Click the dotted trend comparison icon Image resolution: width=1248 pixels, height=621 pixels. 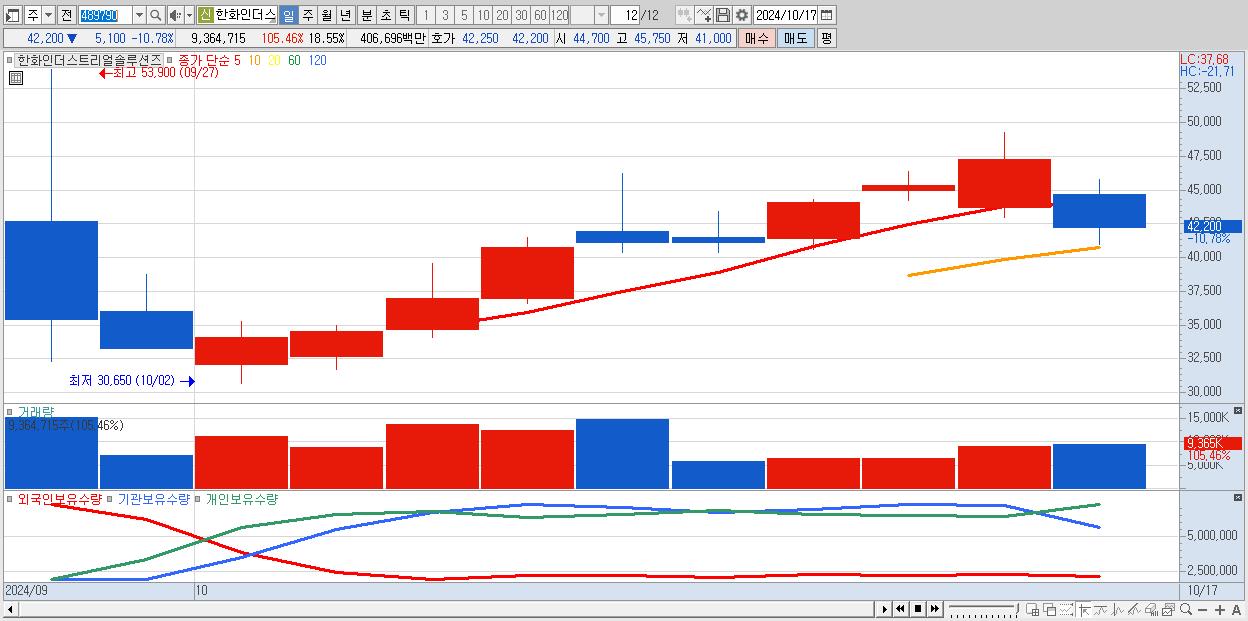pos(1066,610)
